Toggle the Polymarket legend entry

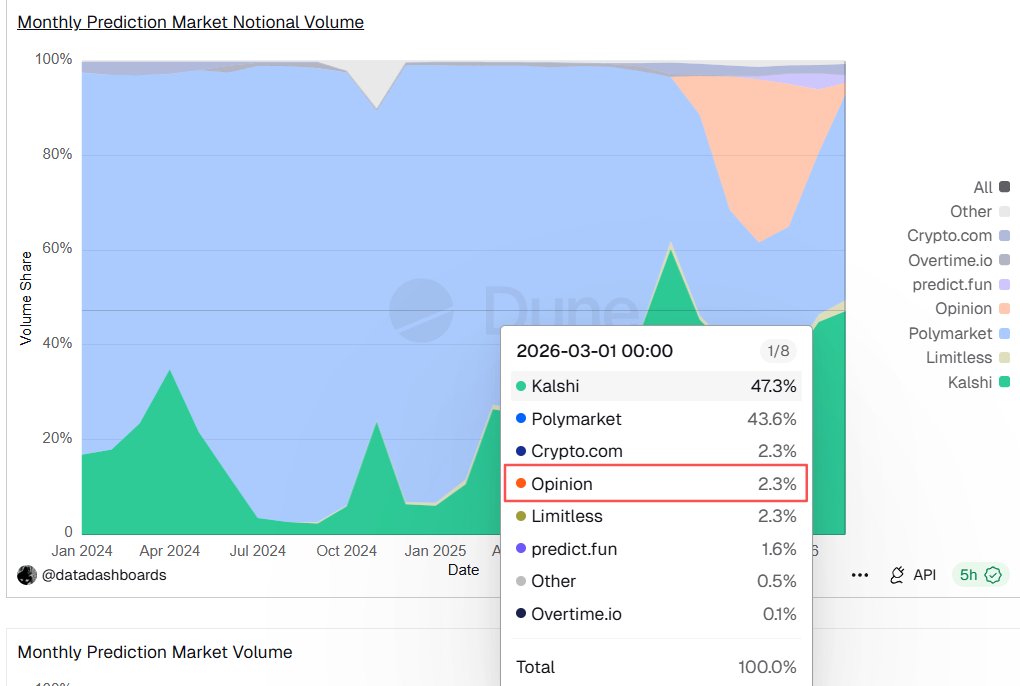[959, 333]
